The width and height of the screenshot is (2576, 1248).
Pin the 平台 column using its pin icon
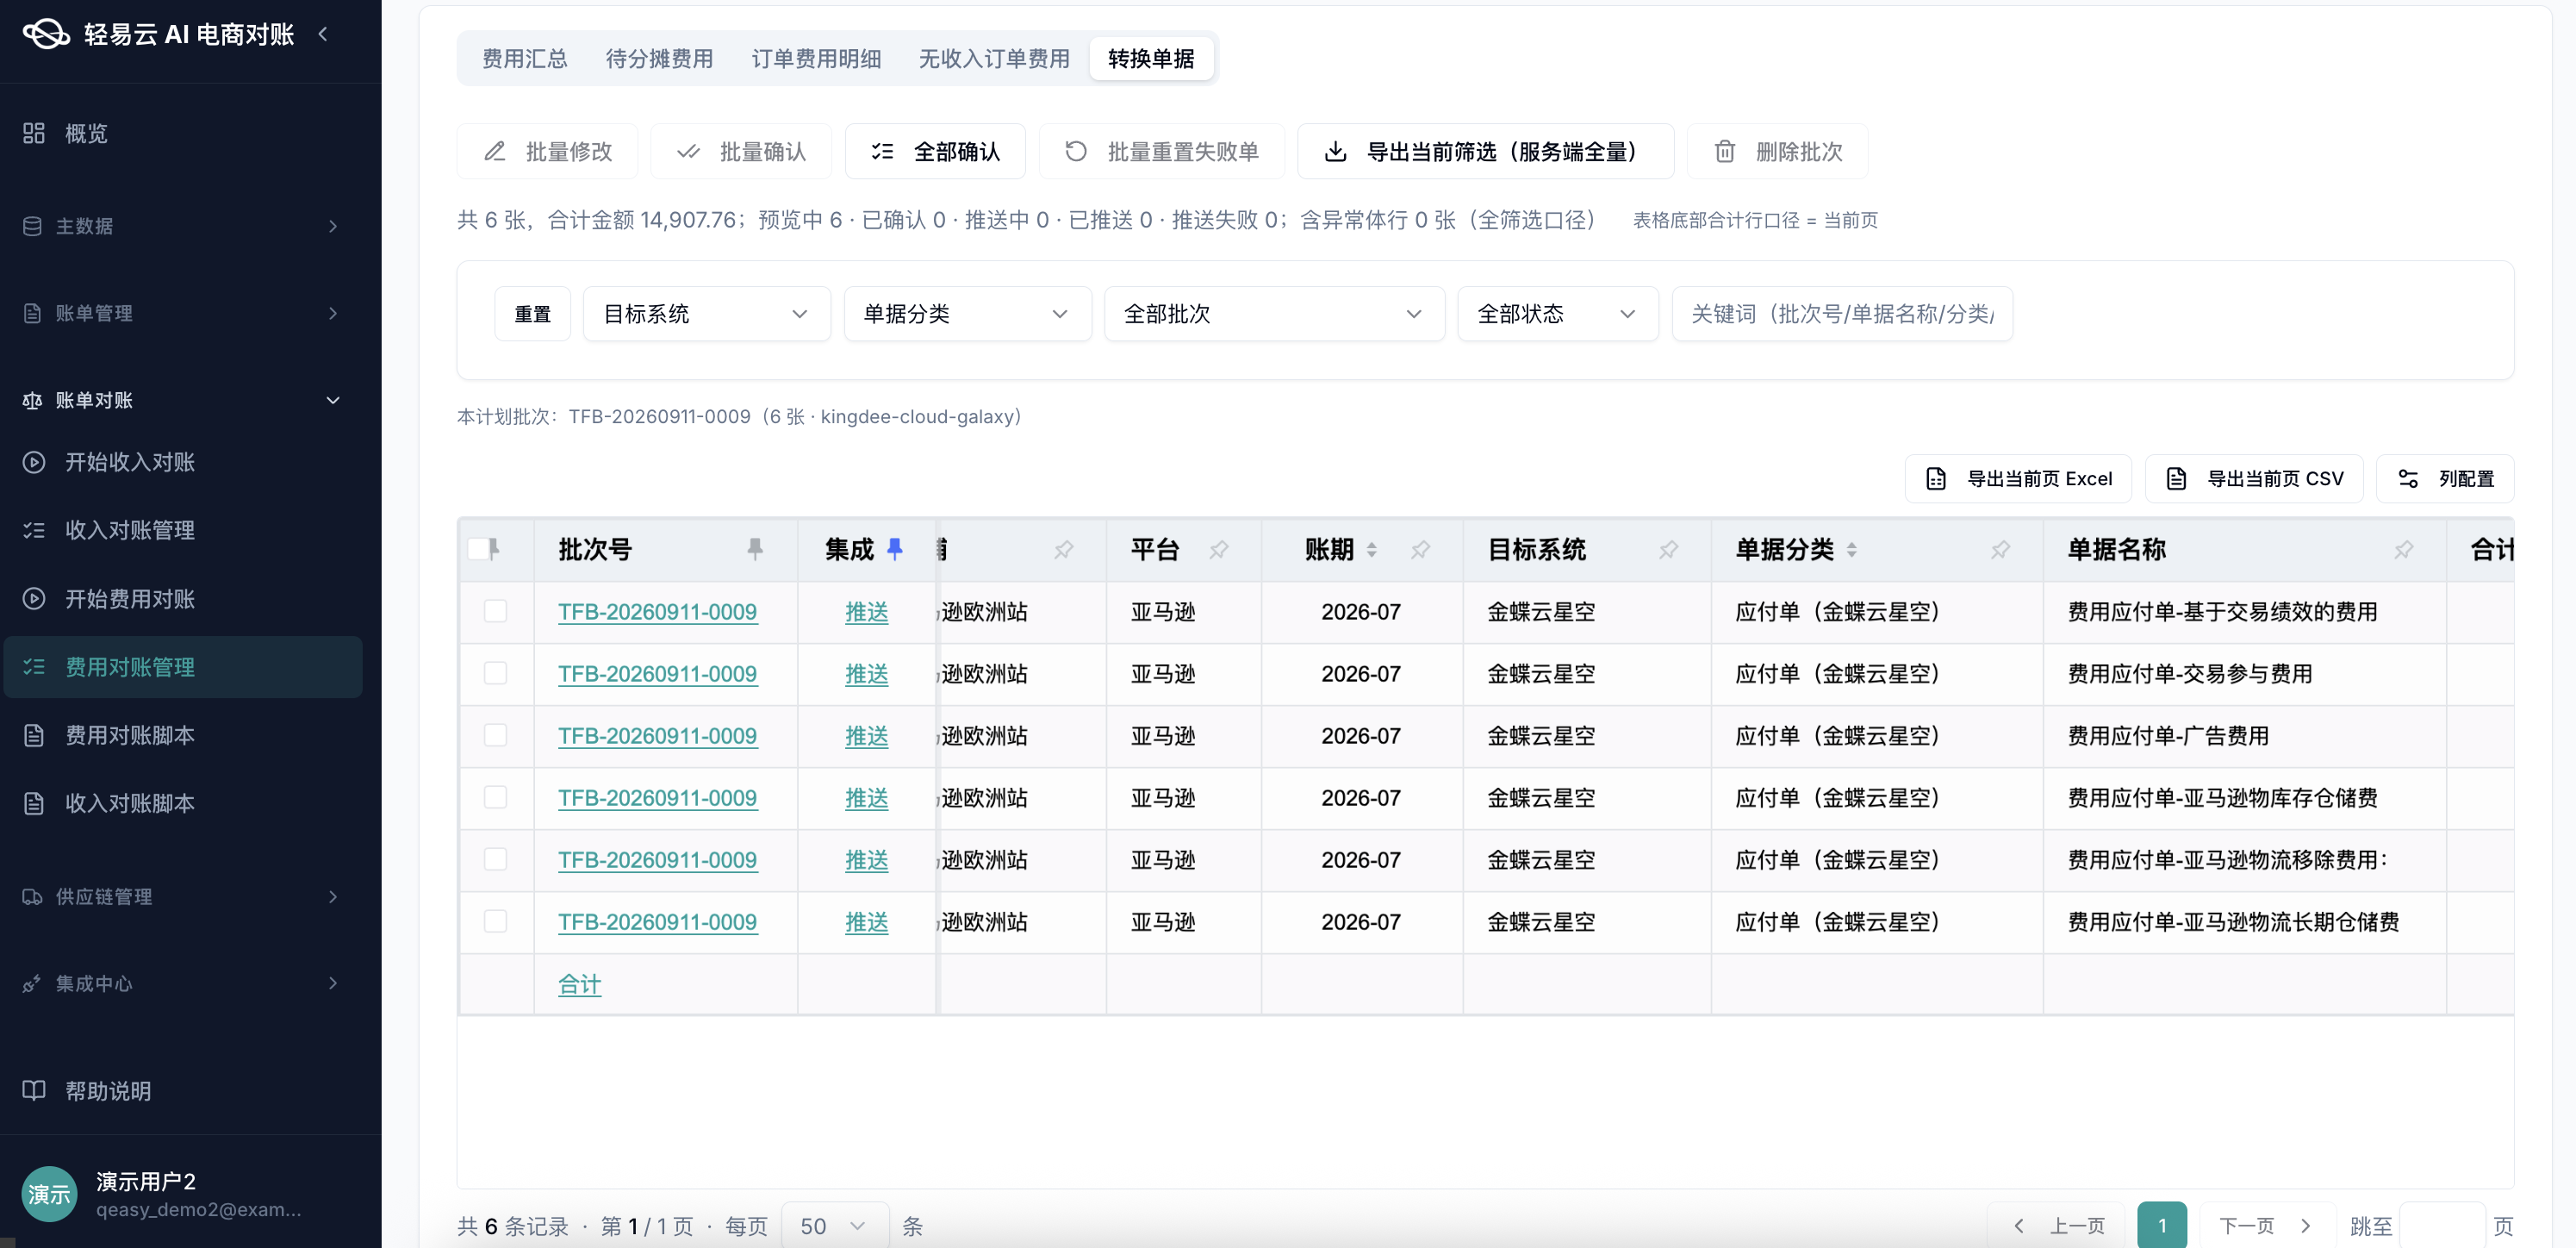pos(1219,549)
